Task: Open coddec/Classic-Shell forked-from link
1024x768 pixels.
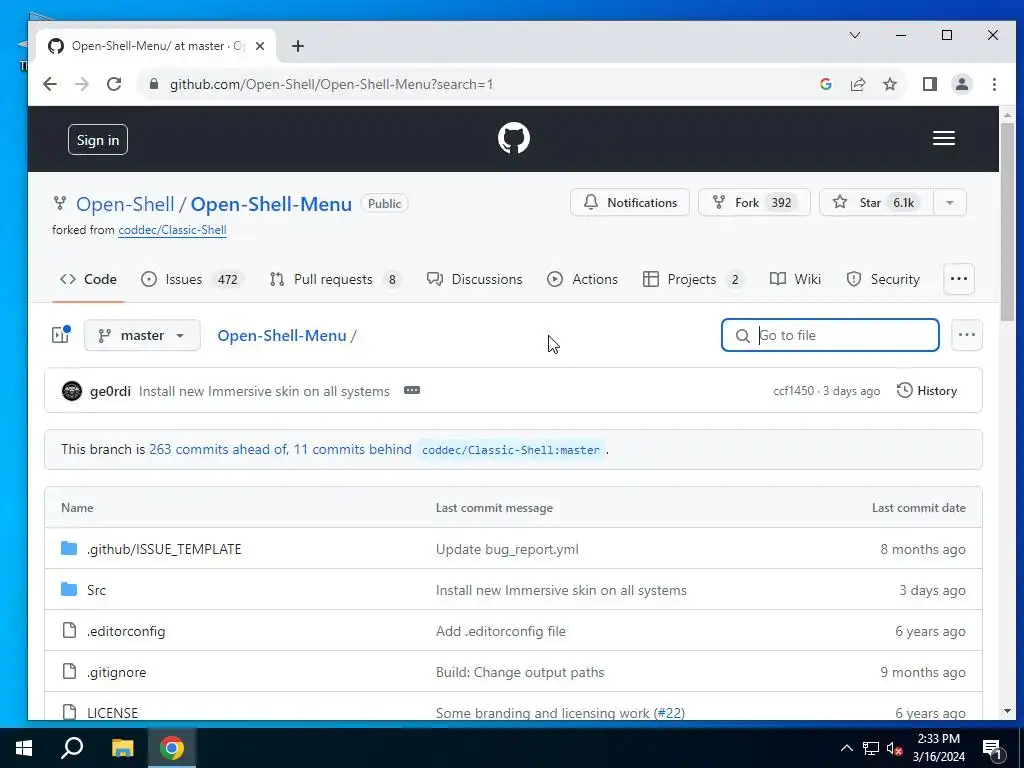Action: click(172, 230)
